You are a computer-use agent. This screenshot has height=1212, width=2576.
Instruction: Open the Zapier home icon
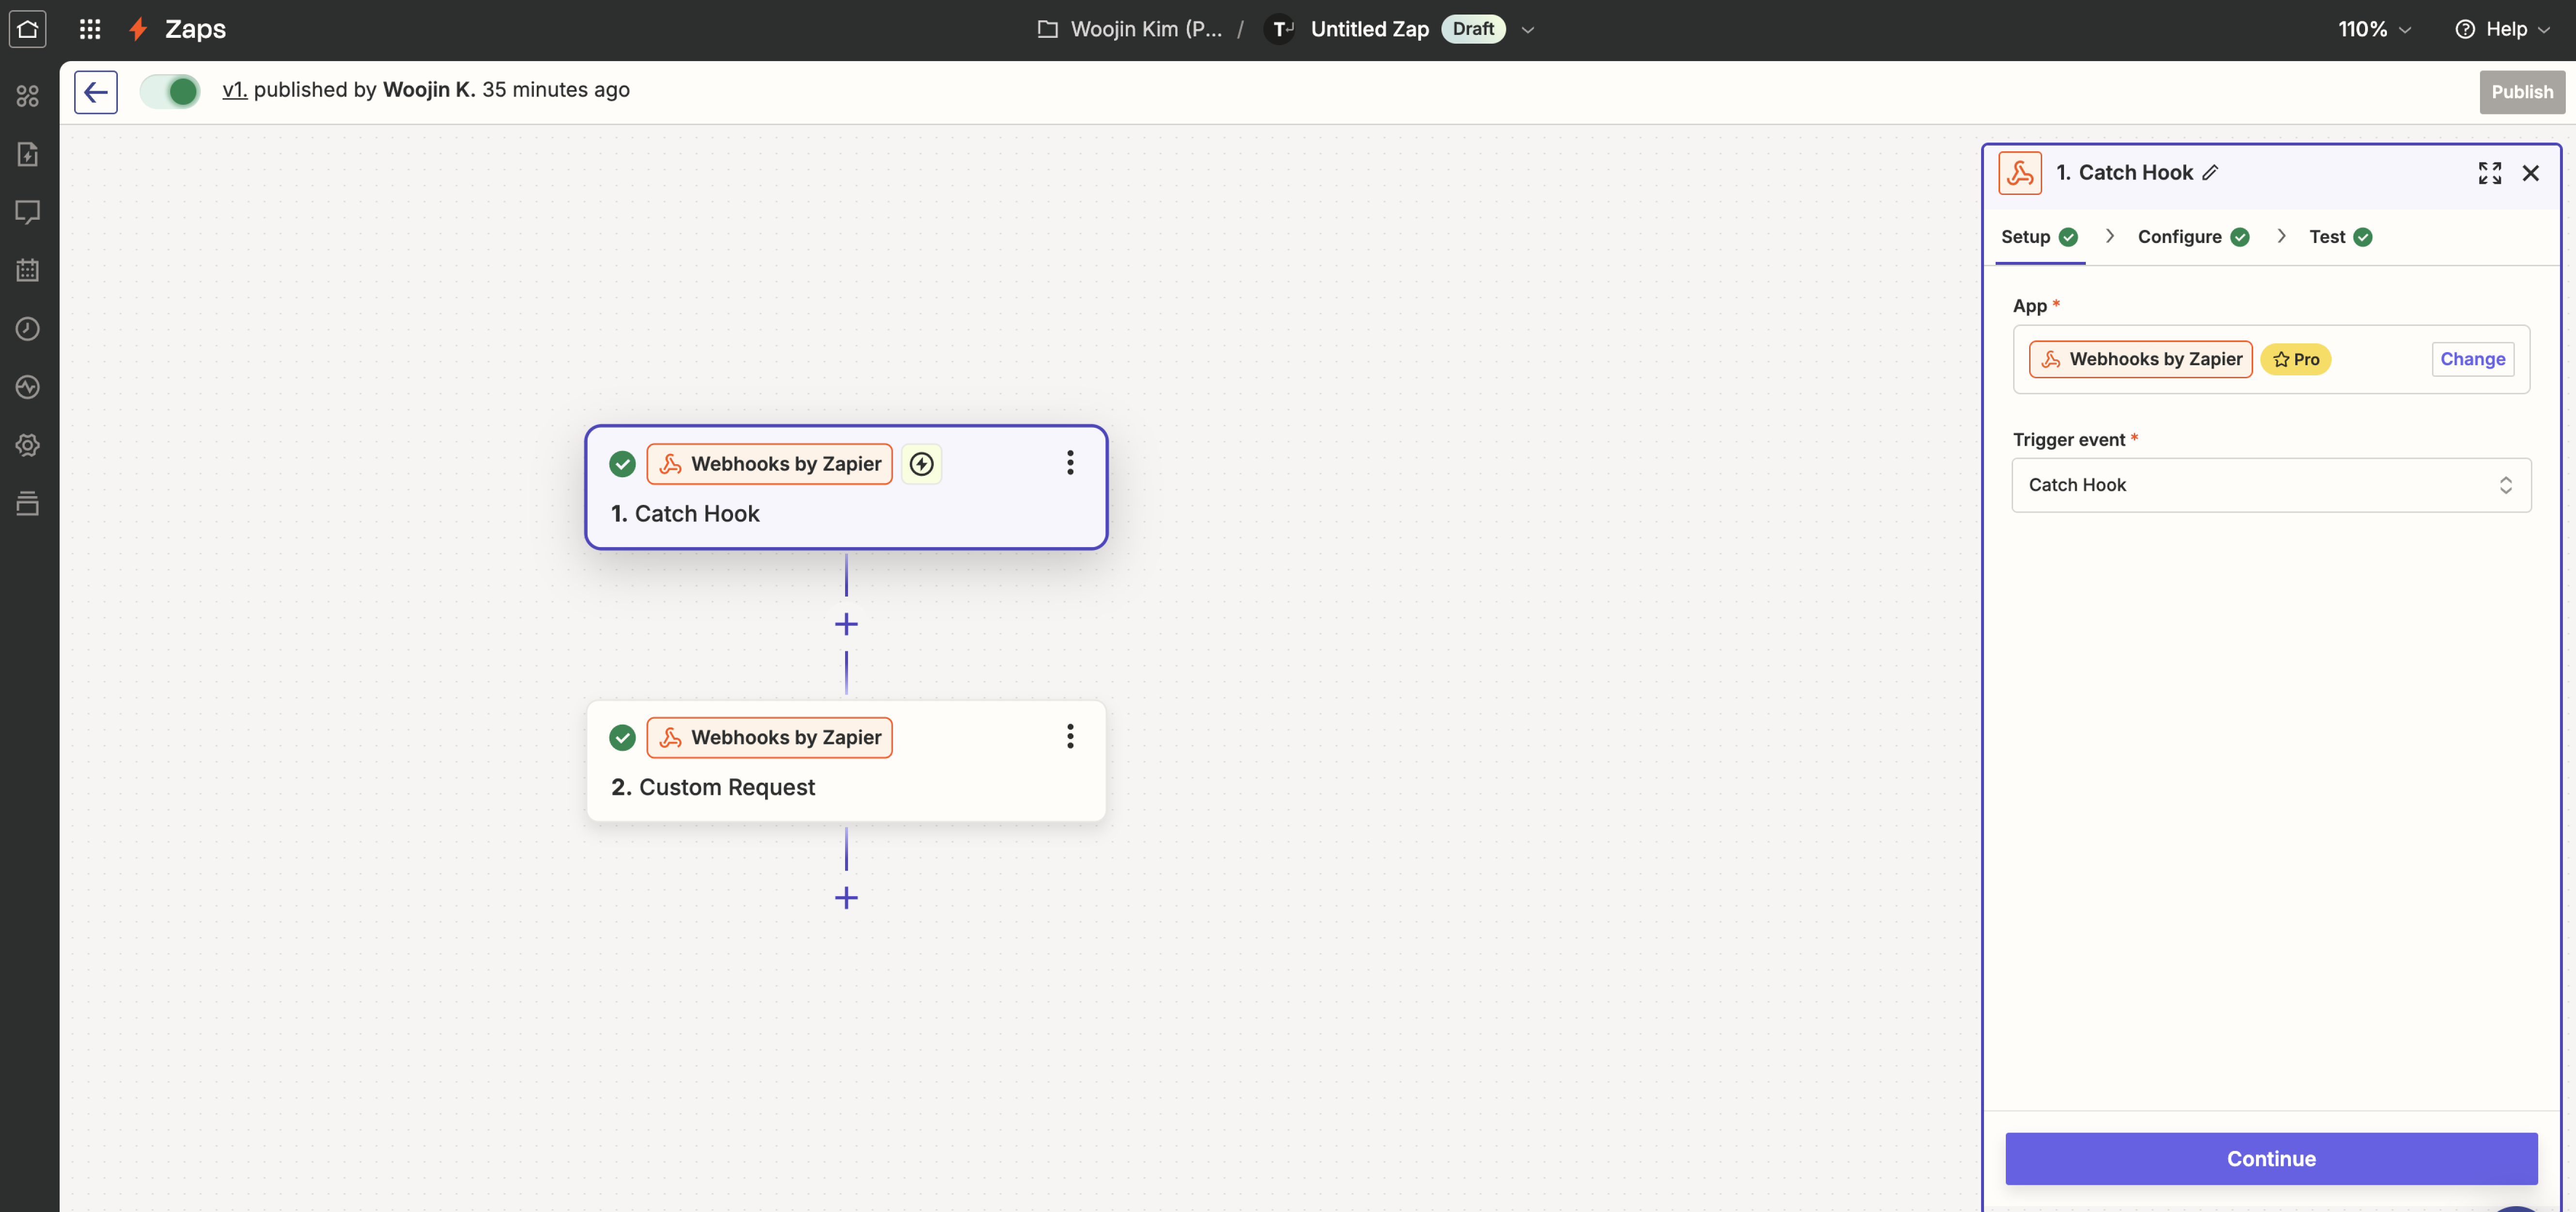click(28, 29)
